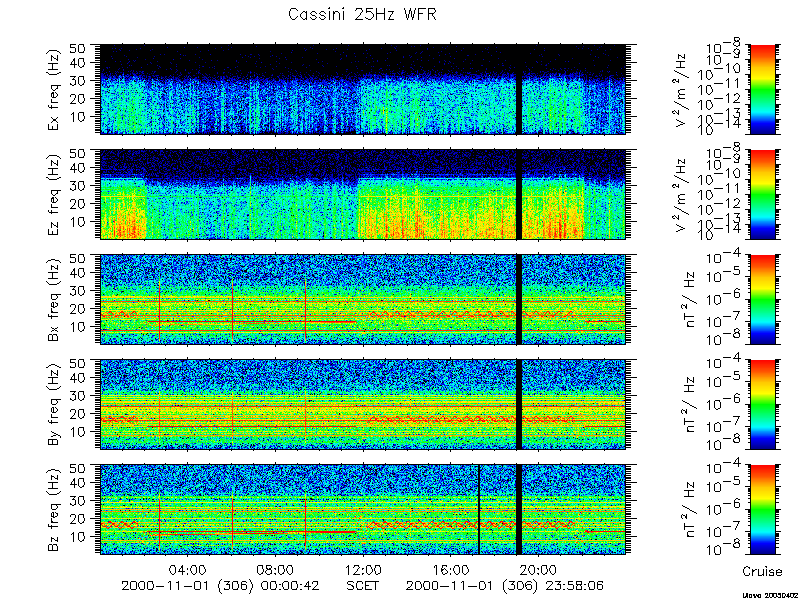Select the "By freq (Hz)" axis label
The height and width of the screenshot is (600, 800).
pyautogui.click(x=55, y=405)
